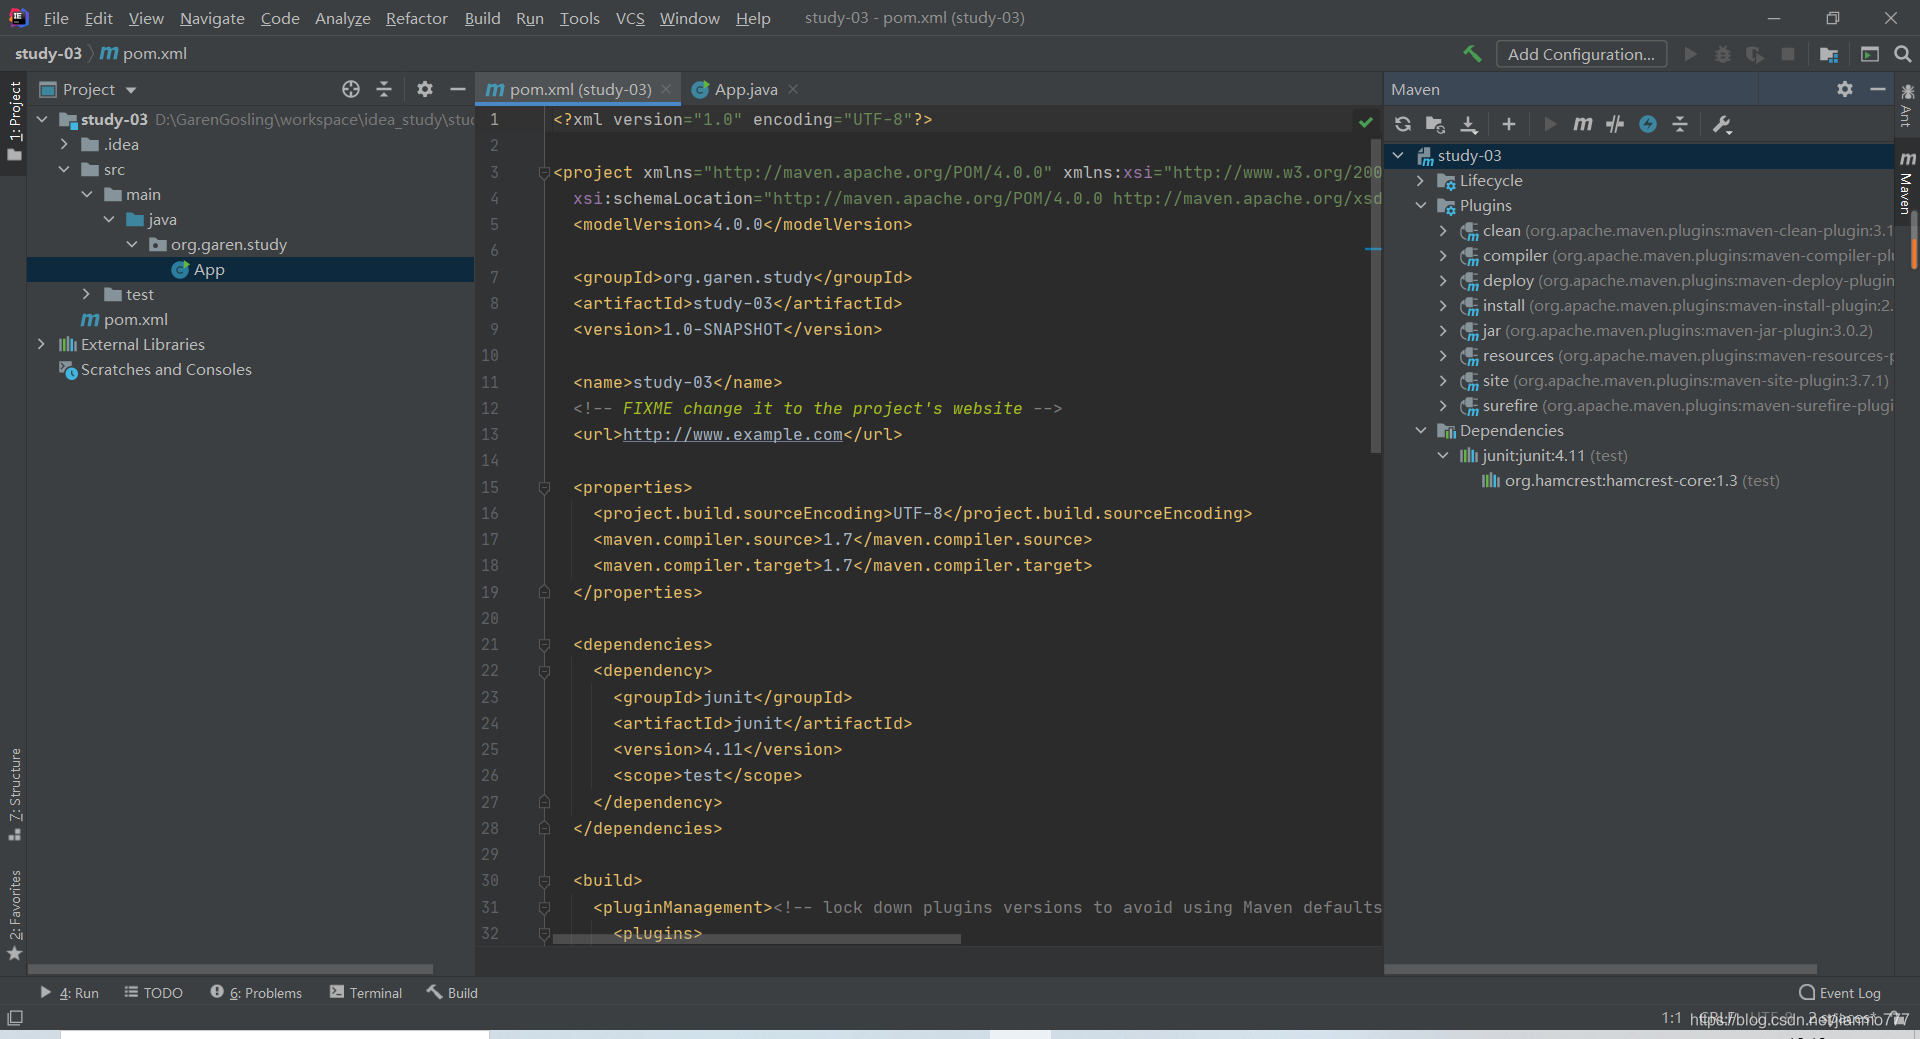
Task: Expand the compiler plugin node
Action: point(1443,255)
